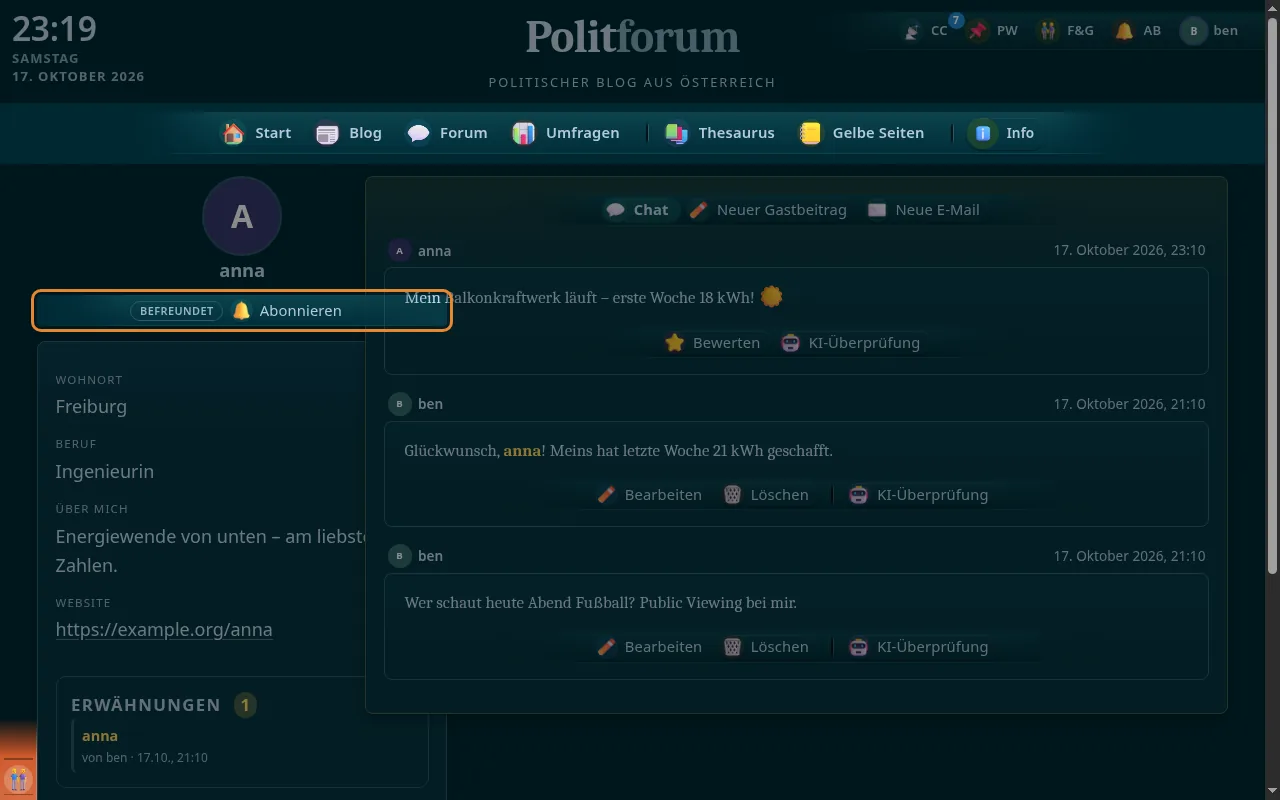Click the sun emoji in anna's post
Image resolution: width=1280 pixels, height=800 pixels.
click(x=771, y=297)
